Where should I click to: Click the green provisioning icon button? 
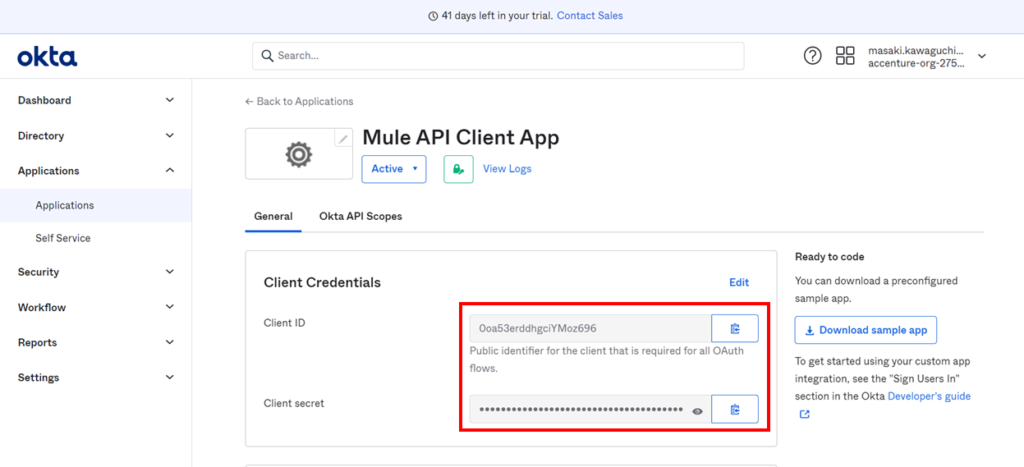click(458, 169)
